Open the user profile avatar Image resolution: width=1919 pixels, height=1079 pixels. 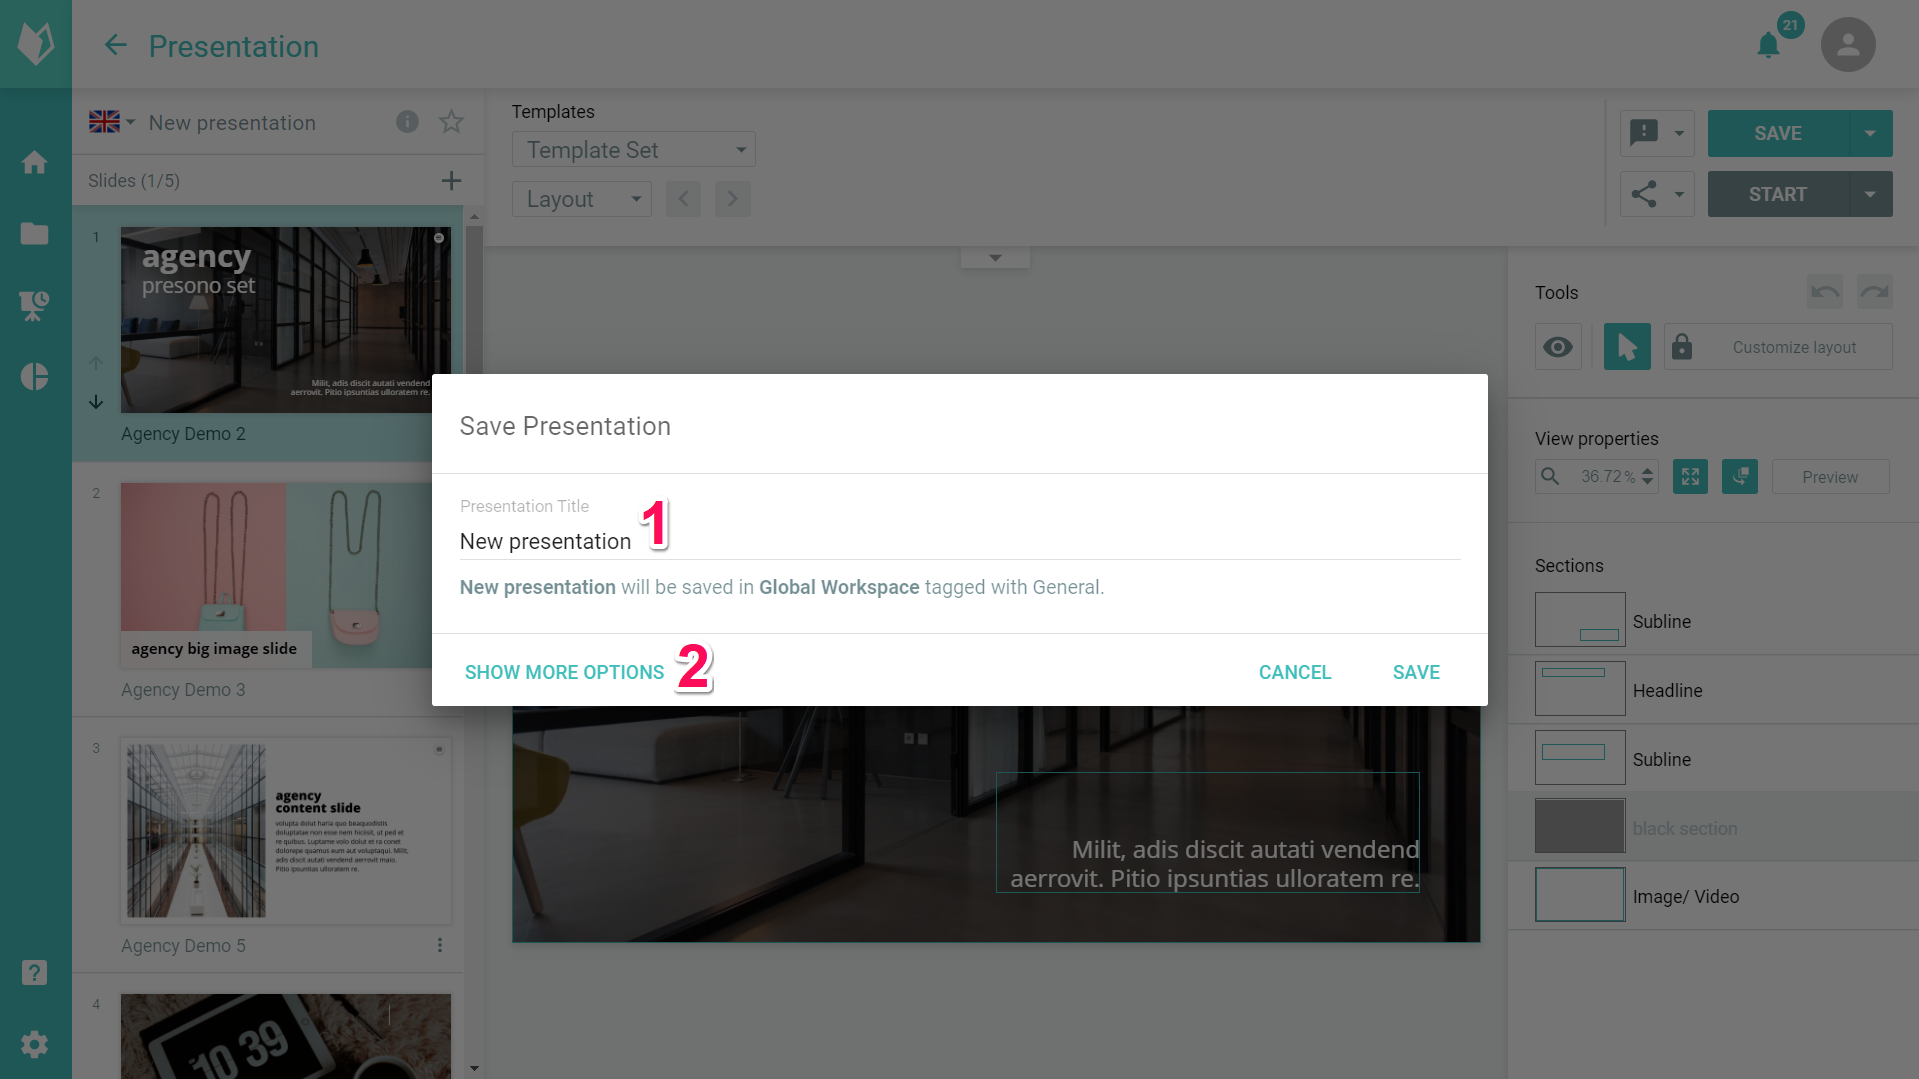click(1847, 45)
